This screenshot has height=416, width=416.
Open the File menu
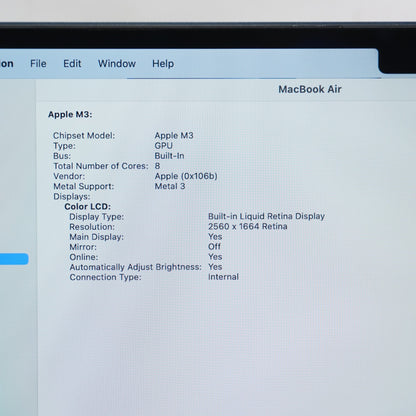click(x=38, y=63)
